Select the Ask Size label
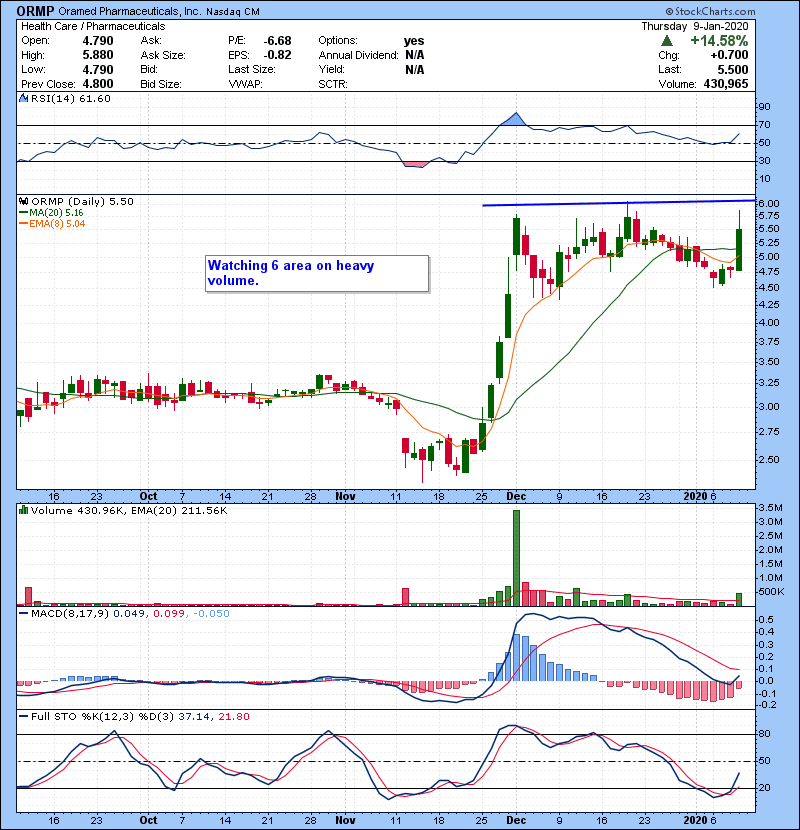This screenshot has width=800, height=830. (163, 55)
